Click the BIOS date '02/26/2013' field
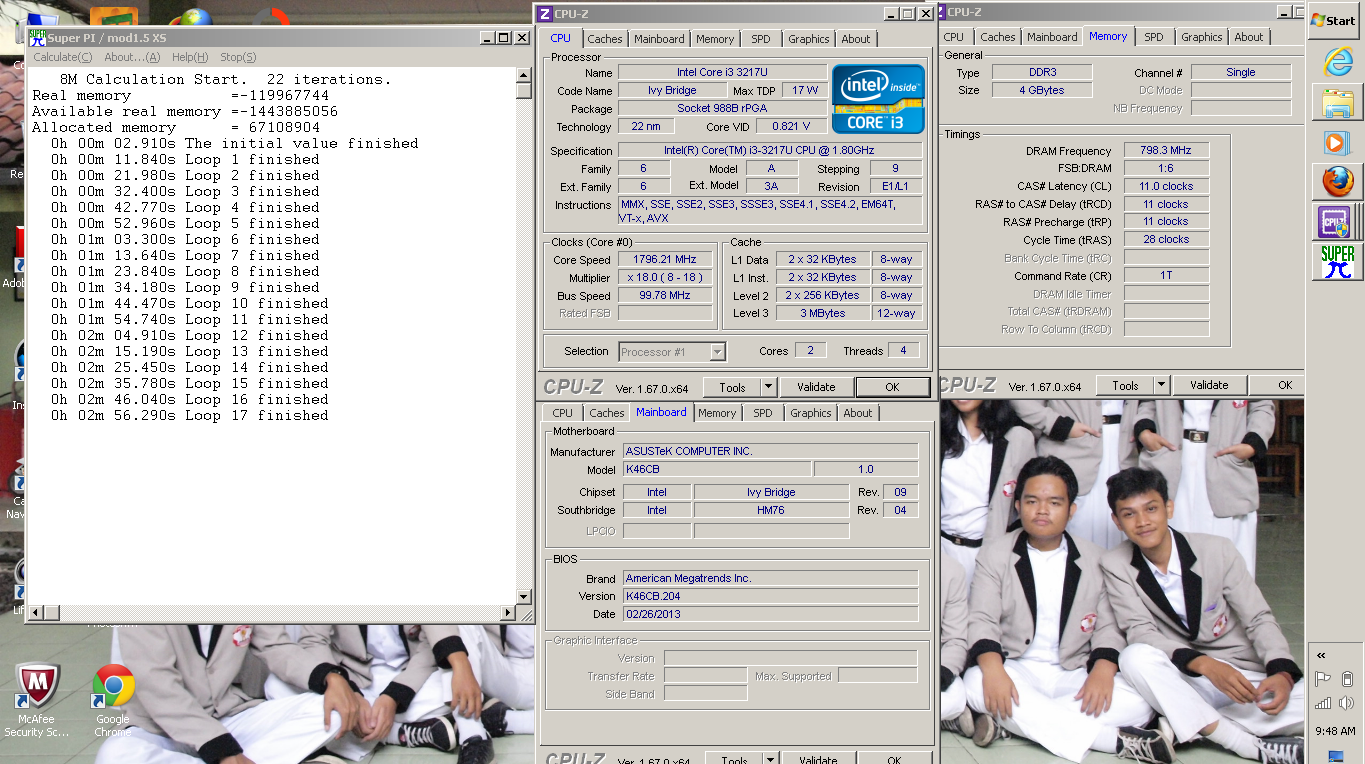Viewport: 1365px width, 764px height. point(770,614)
